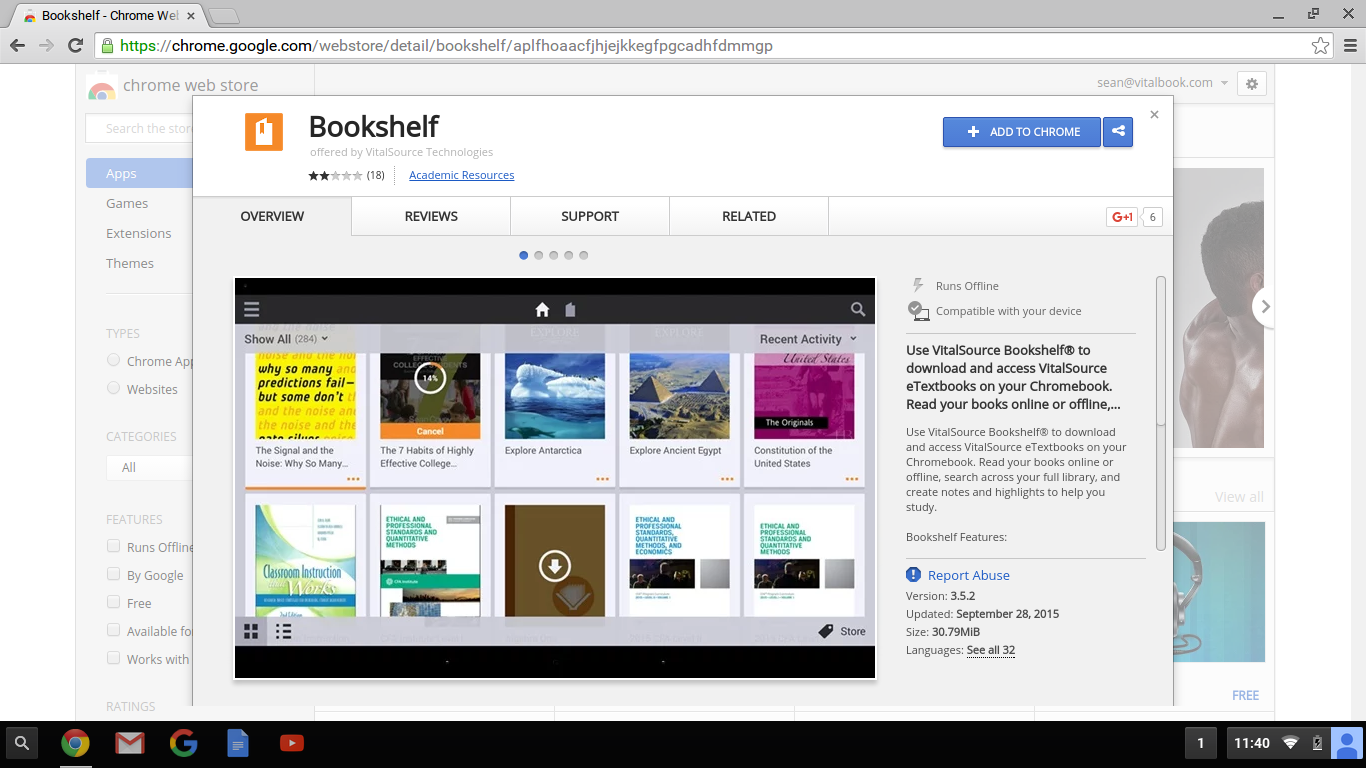Screen dimensions: 1366x768
Task: Click the Runs Offline lightning icon
Action: (x=918, y=286)
